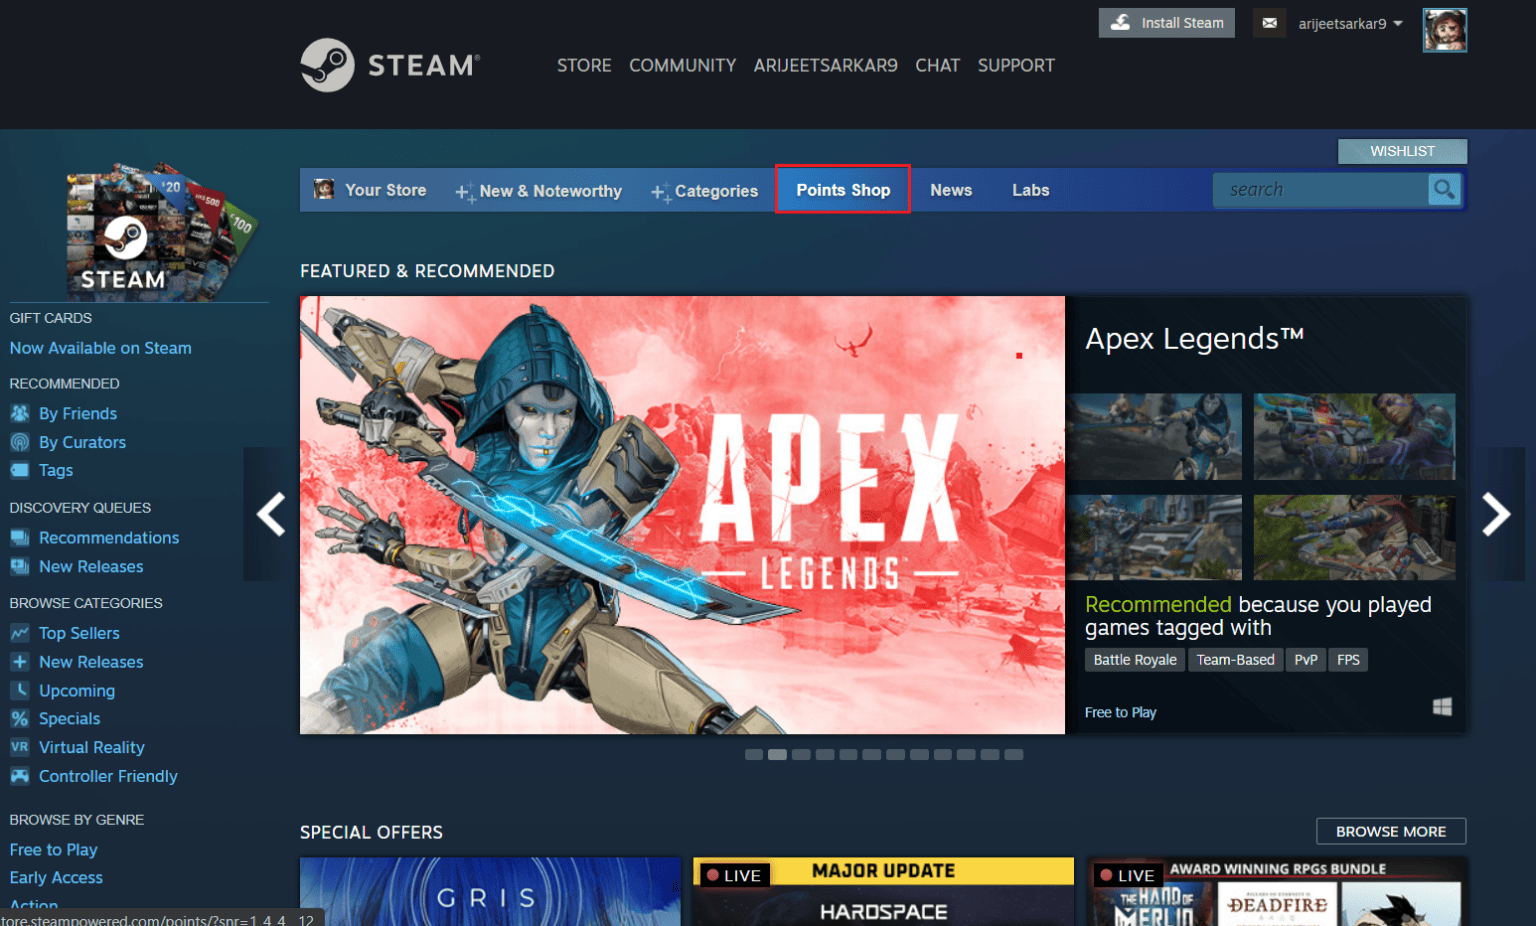This screenshot has height=926, width=1536.
Task: Open messages via the envelope icon
Action: (x=1269, y=22)
